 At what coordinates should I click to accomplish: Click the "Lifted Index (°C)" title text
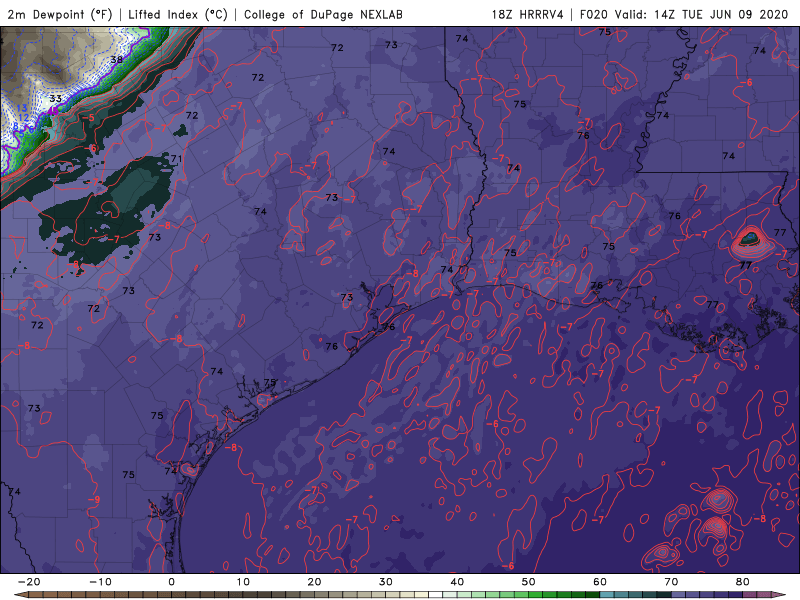click(178, 14)
